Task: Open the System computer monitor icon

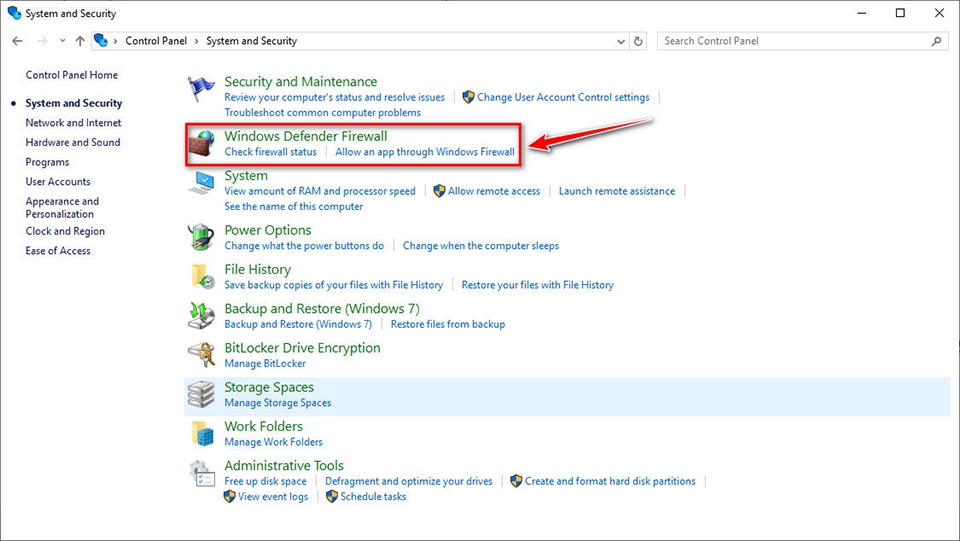Action: [x=202, y=183]
